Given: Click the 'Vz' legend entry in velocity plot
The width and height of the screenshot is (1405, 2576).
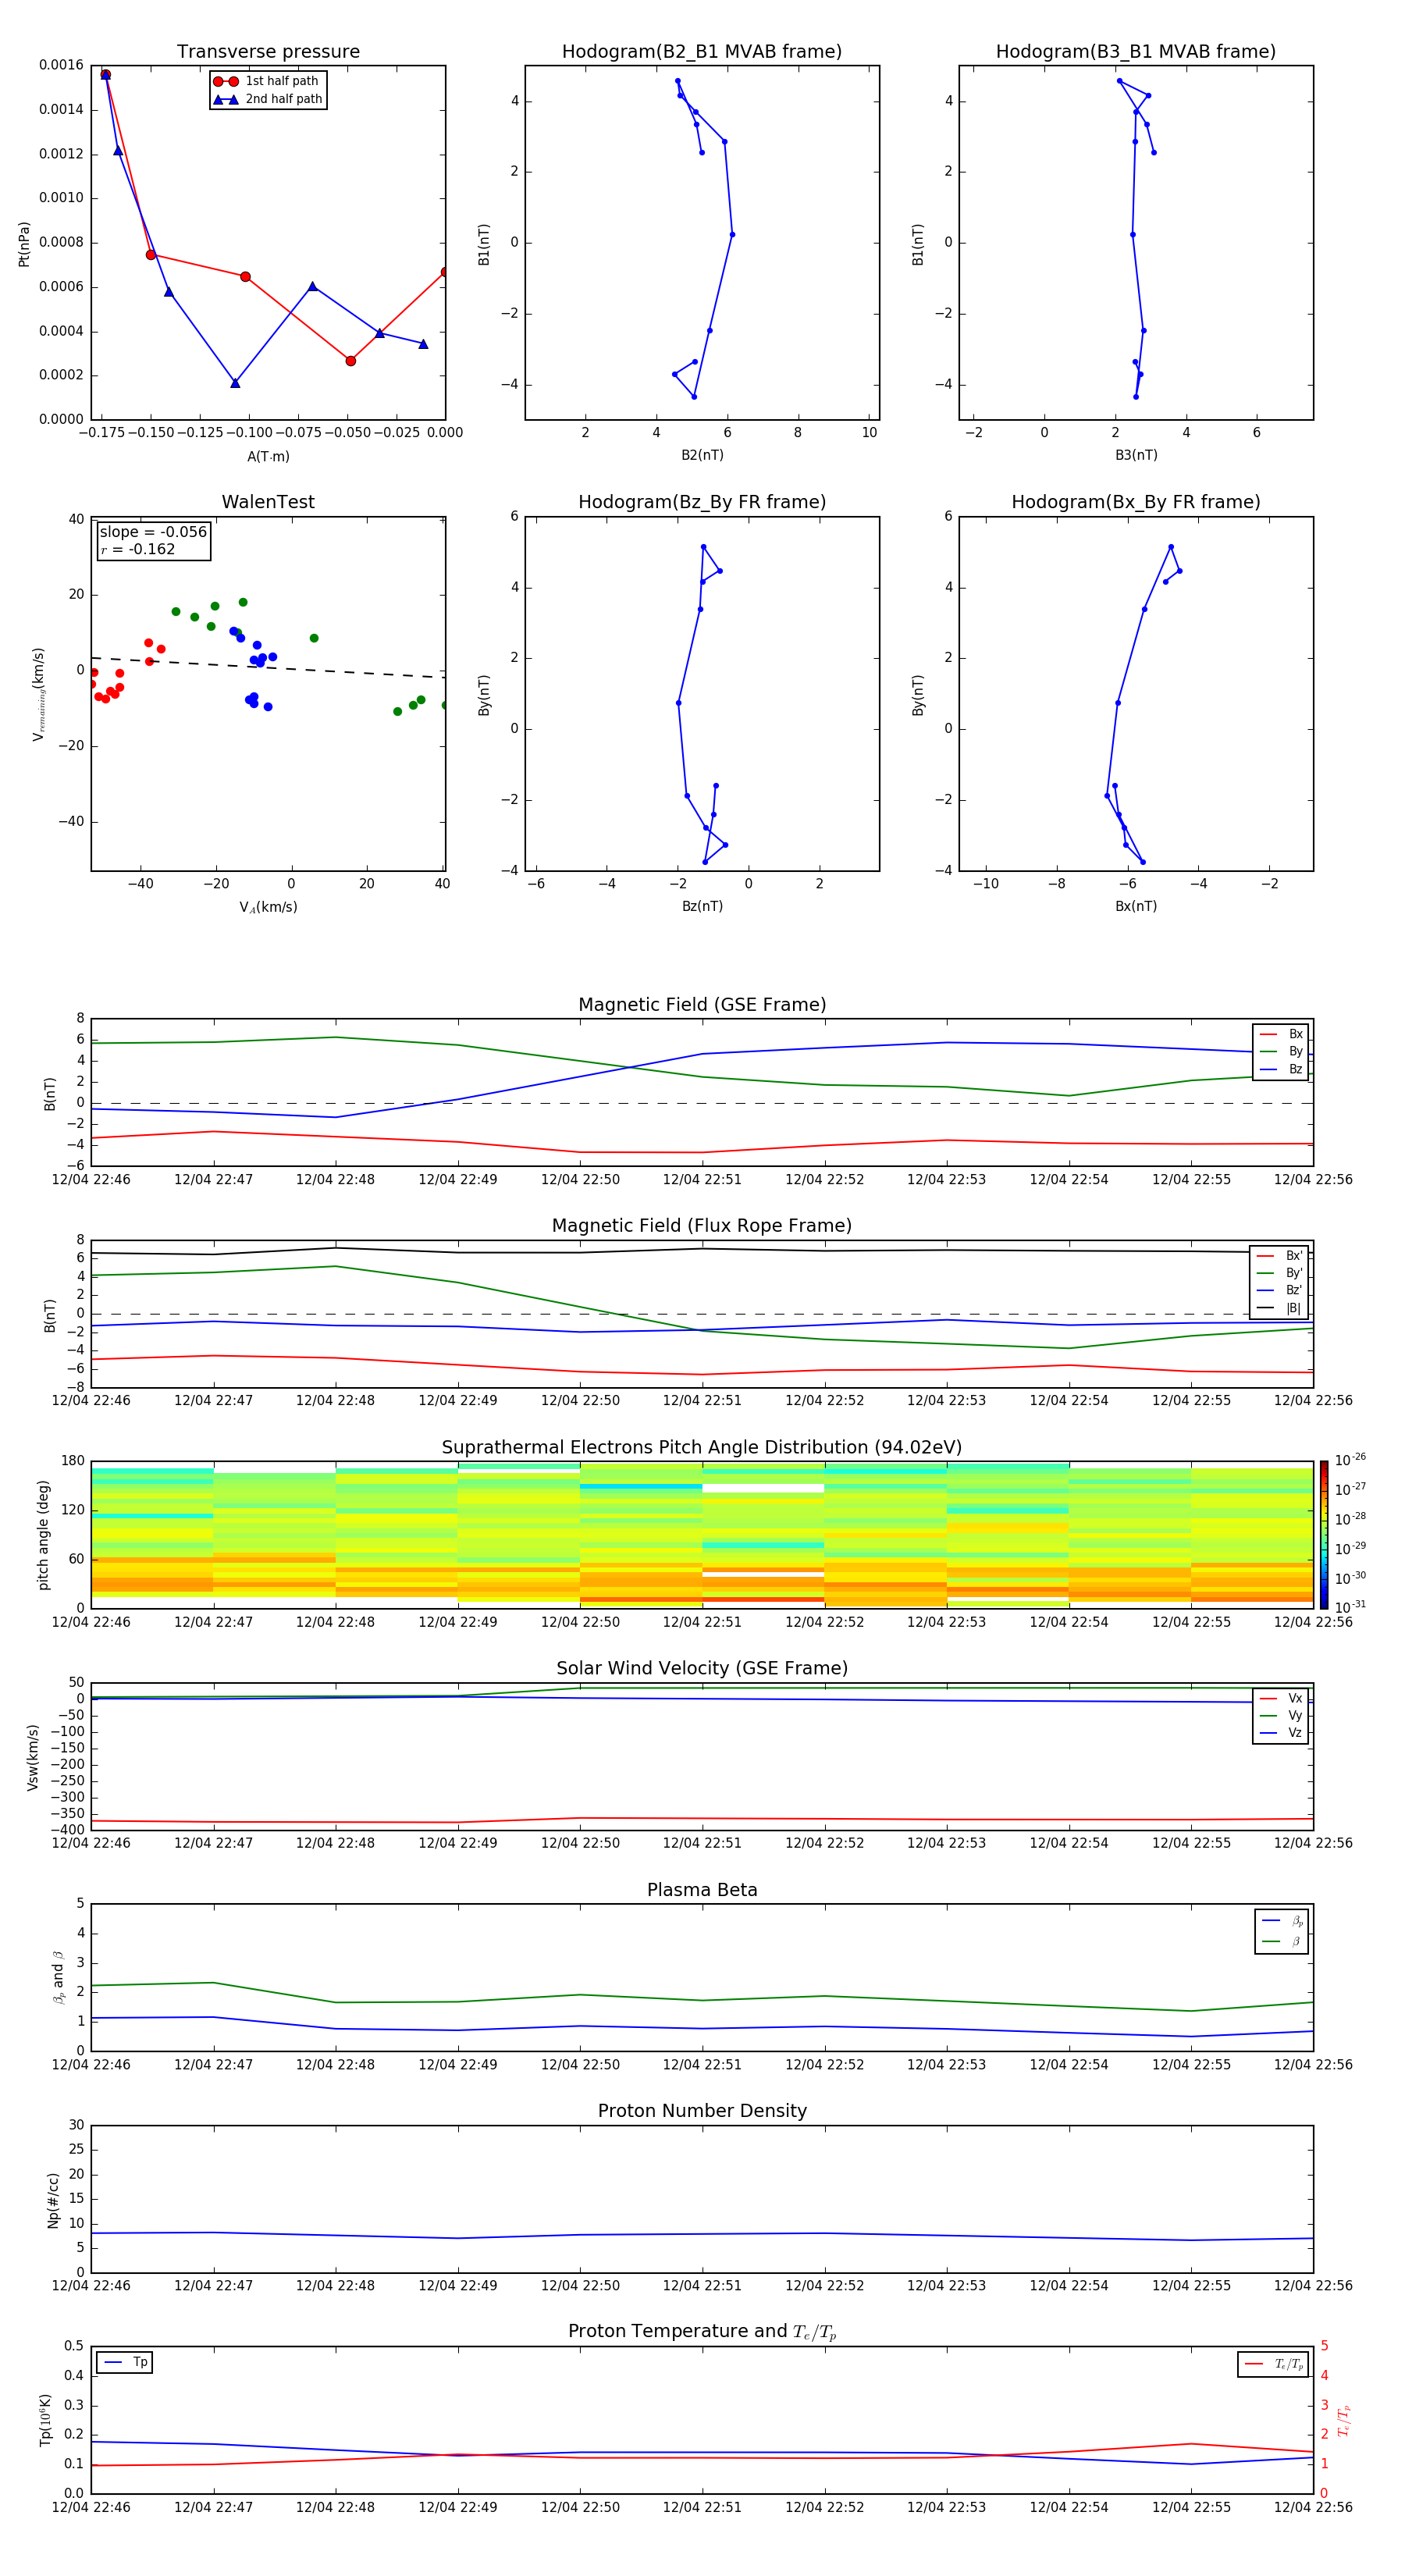Looking at the screenshot, I should 1281,1732.
